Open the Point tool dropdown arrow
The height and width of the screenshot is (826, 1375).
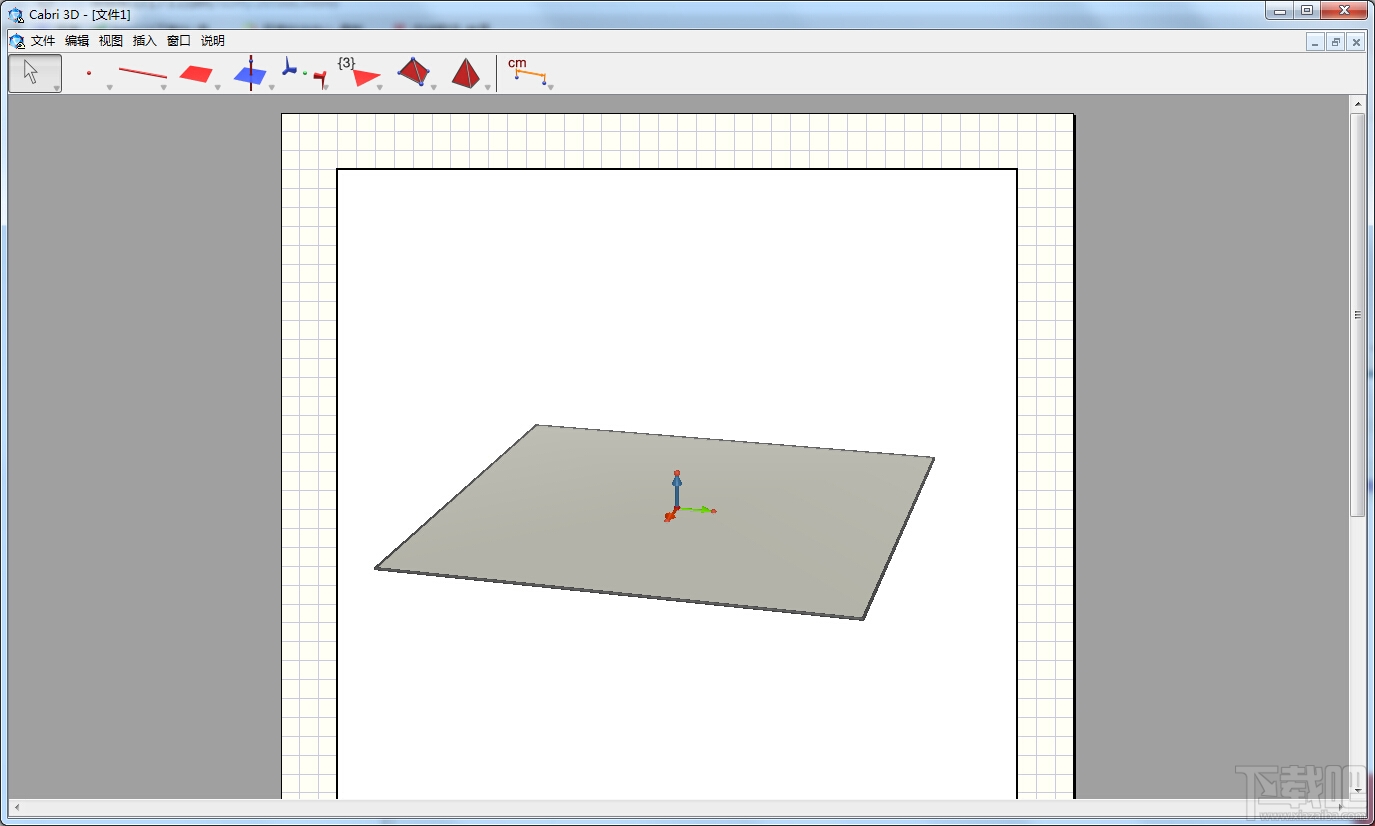point(109,88)
